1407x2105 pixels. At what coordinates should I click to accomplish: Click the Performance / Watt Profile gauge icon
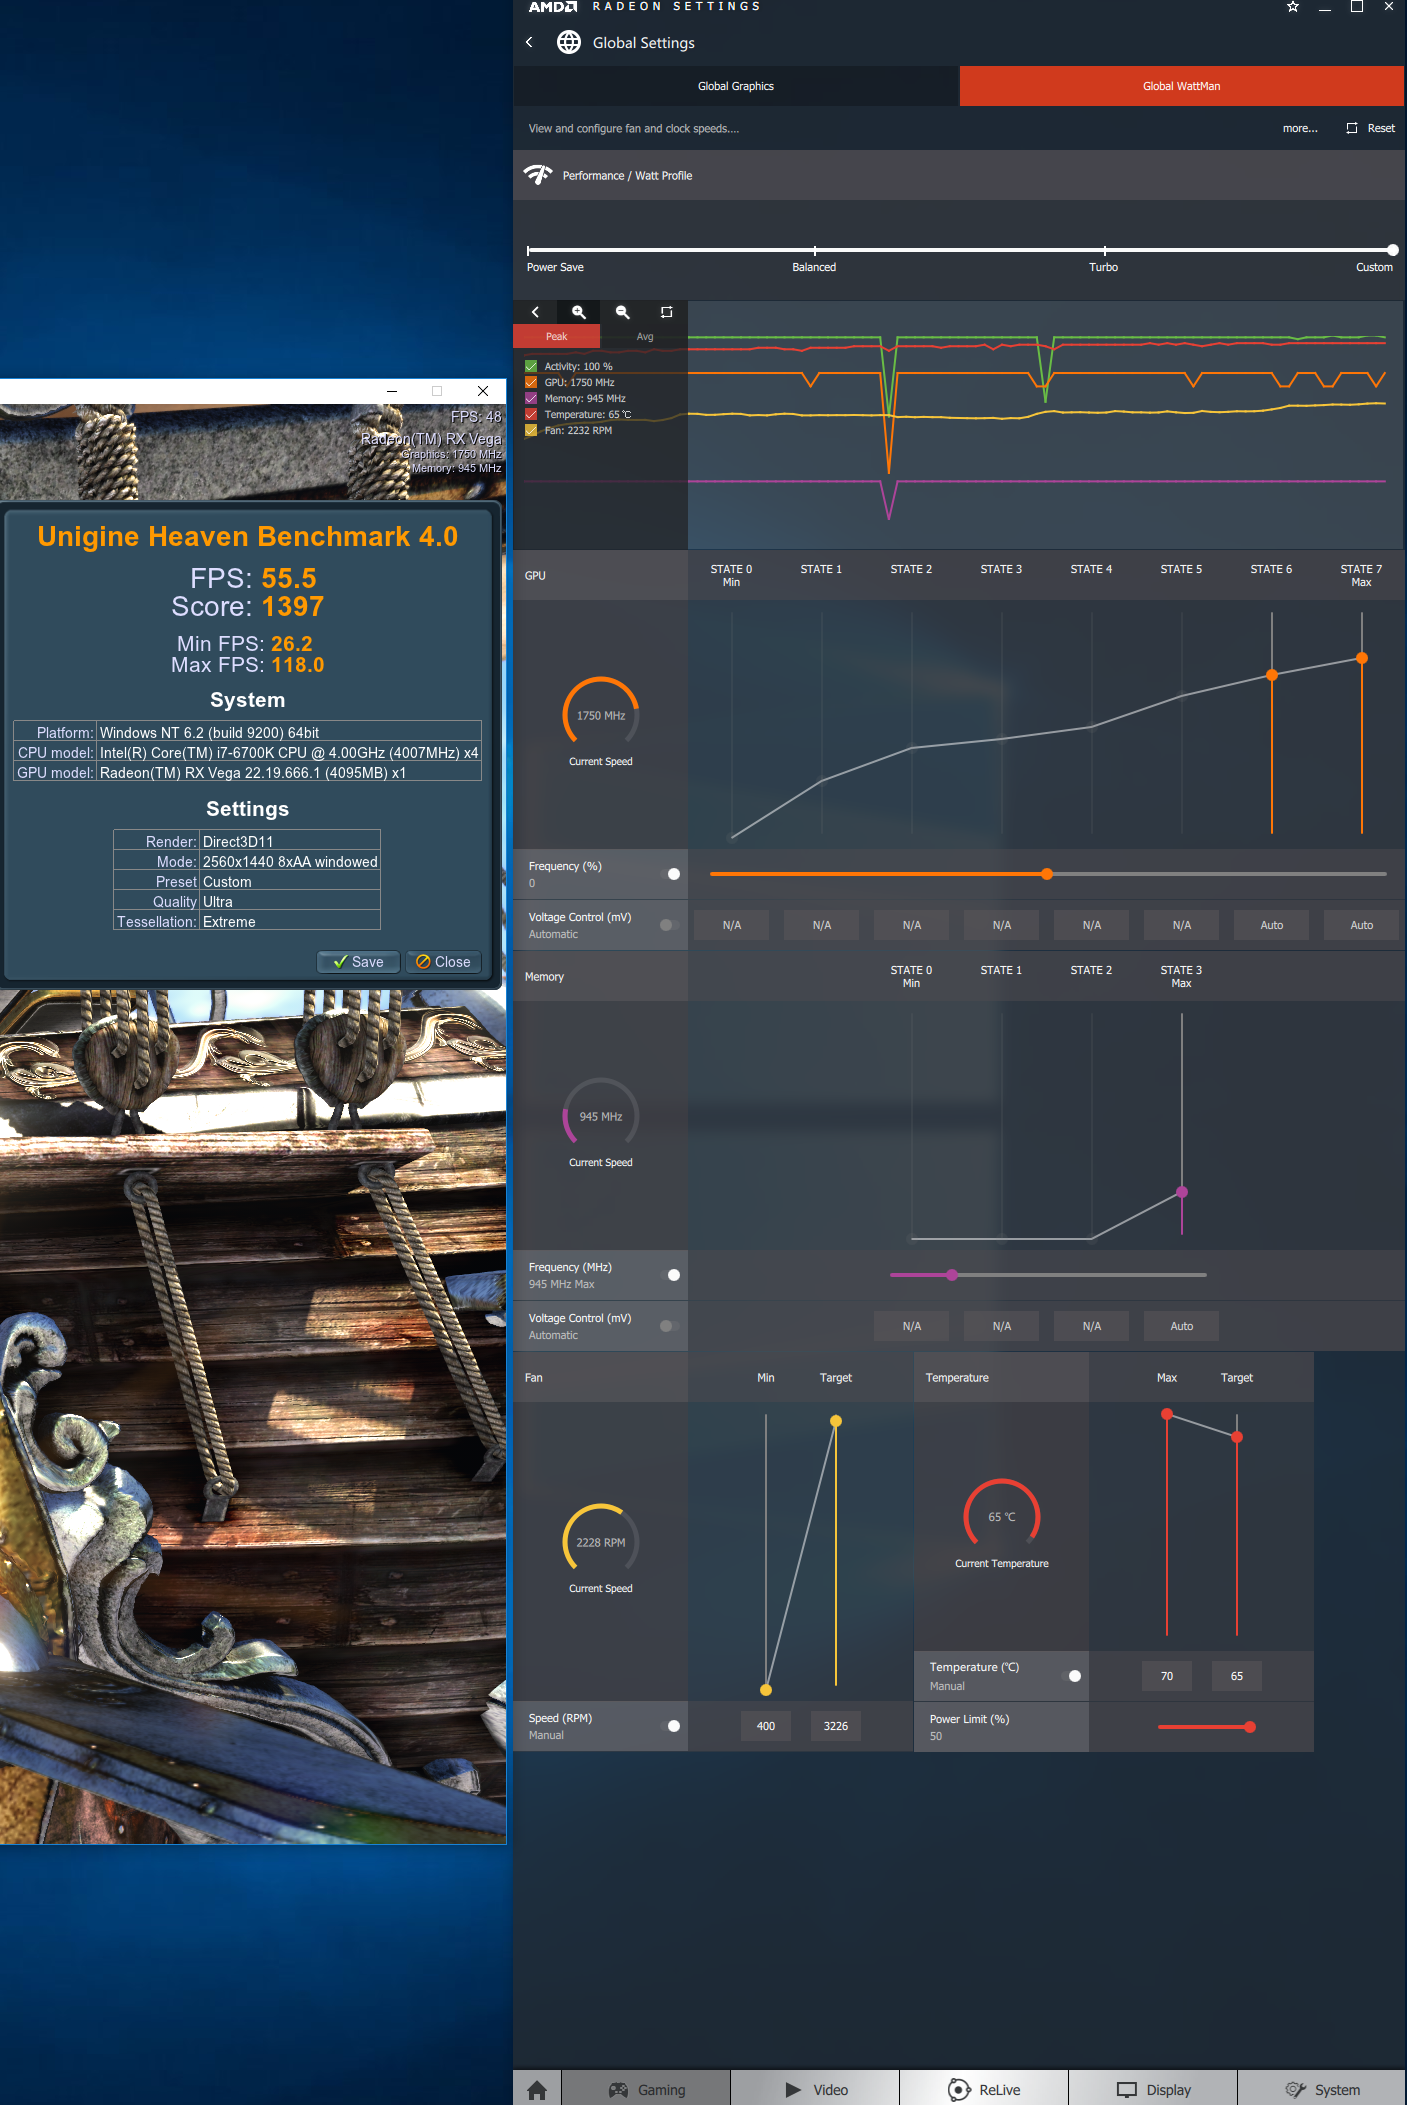[538, 175]
